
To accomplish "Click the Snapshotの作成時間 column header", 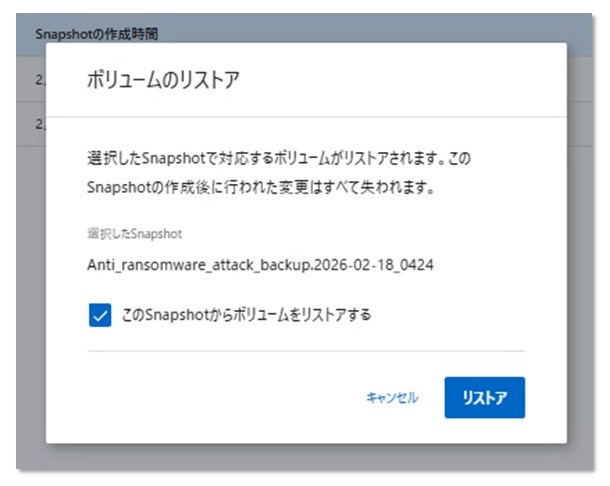I will pyautogui.click(x=99, y=33).
